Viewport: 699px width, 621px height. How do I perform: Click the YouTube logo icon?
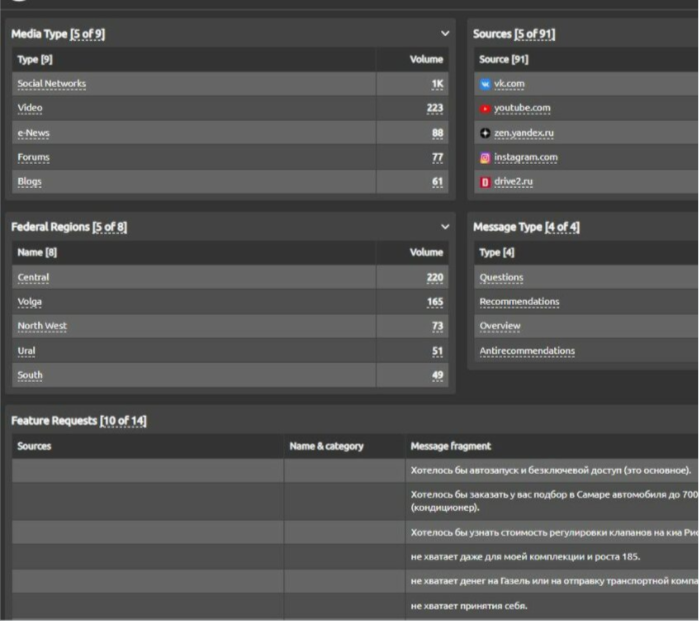[485, 108]
